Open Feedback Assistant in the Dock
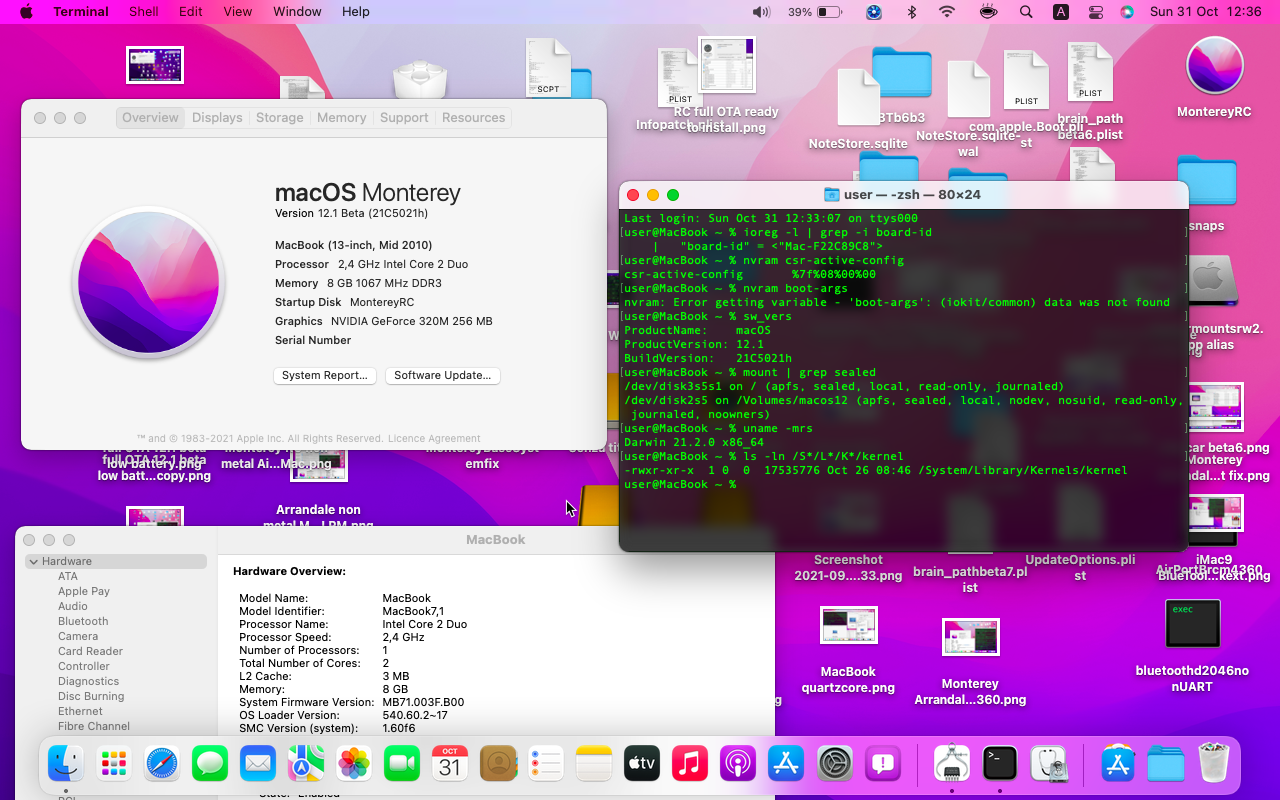Screen dimensions: 1280x800 point(883,764)
